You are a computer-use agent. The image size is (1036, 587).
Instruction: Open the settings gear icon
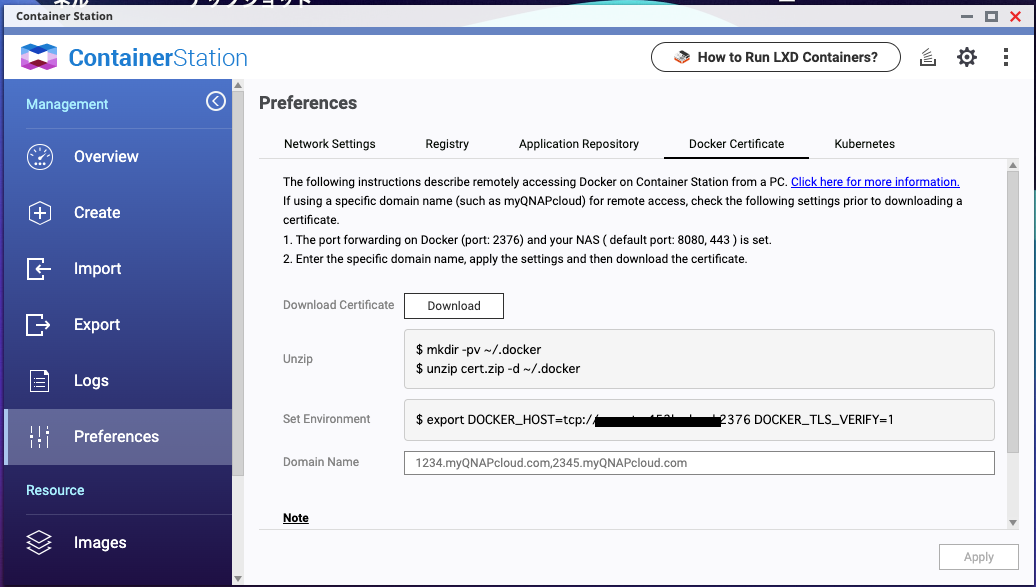967,57
